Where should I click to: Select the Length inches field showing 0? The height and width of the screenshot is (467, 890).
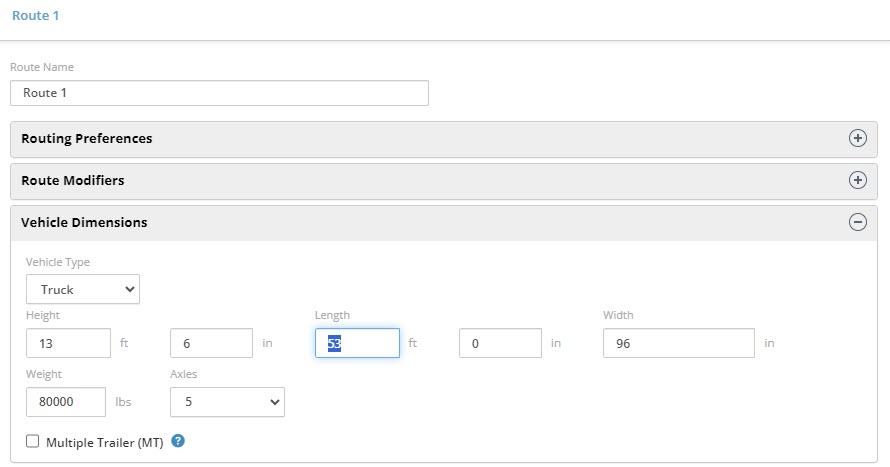click(500, 343)
